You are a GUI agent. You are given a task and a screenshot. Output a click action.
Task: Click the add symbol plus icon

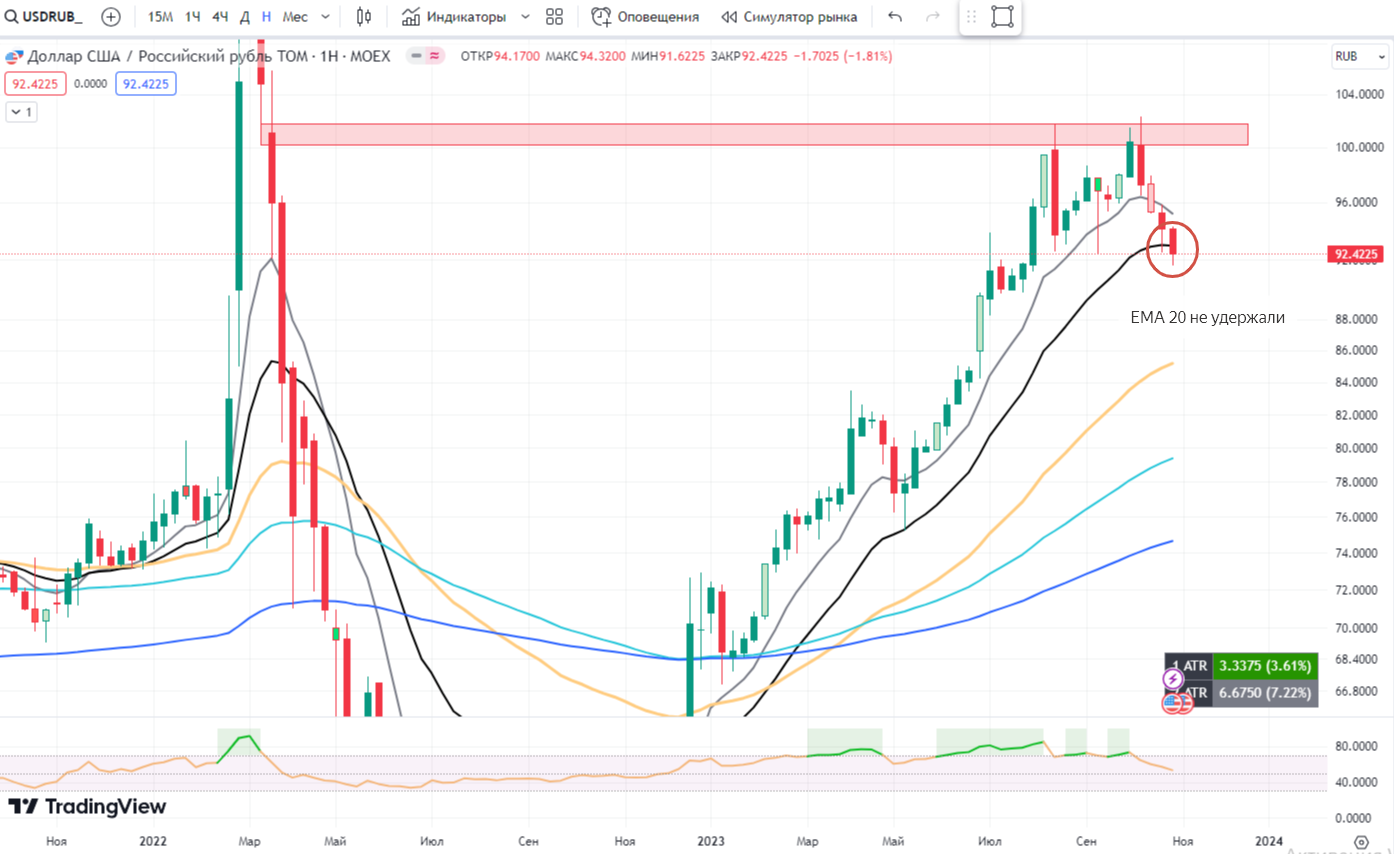click(x=110, y=17)
